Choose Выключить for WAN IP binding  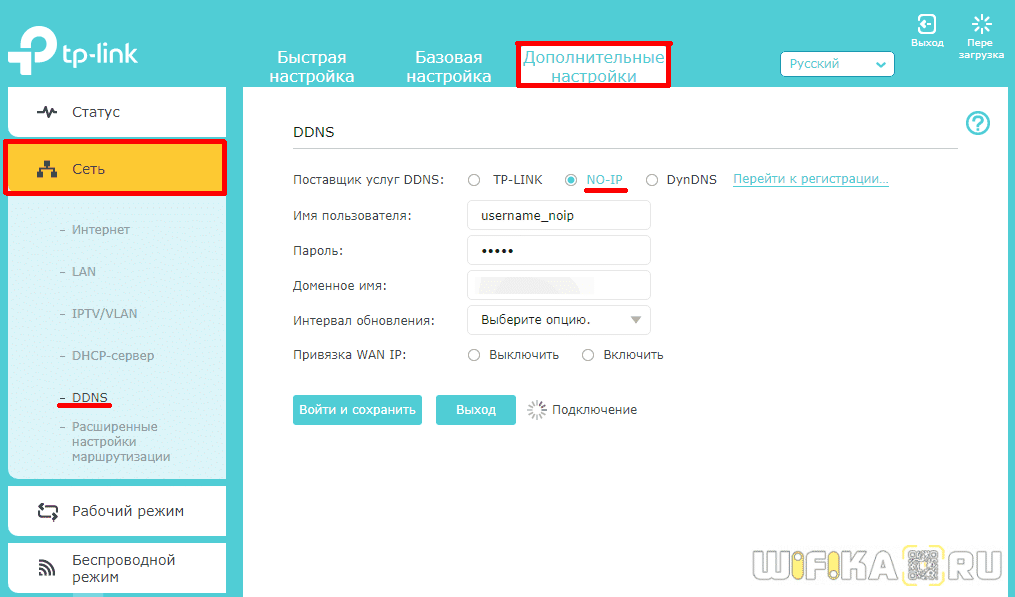pyautogui.click(x=474, y=355)
